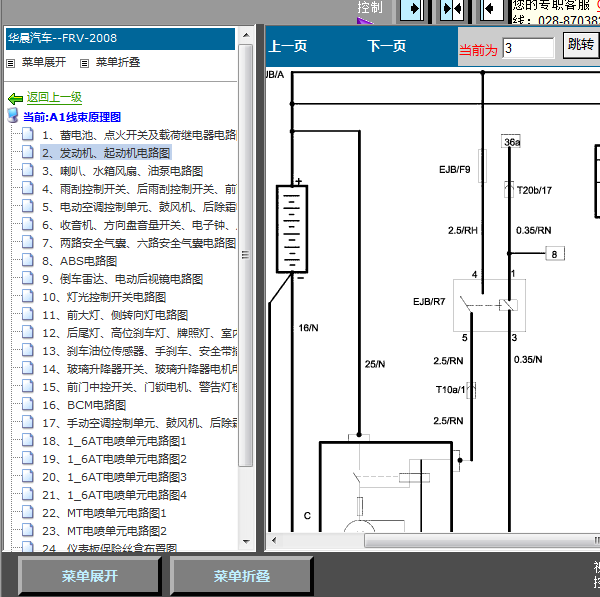Click tree panel scroll down arrow
Viewport: 600px width, 597px height.
click(246, 542)
